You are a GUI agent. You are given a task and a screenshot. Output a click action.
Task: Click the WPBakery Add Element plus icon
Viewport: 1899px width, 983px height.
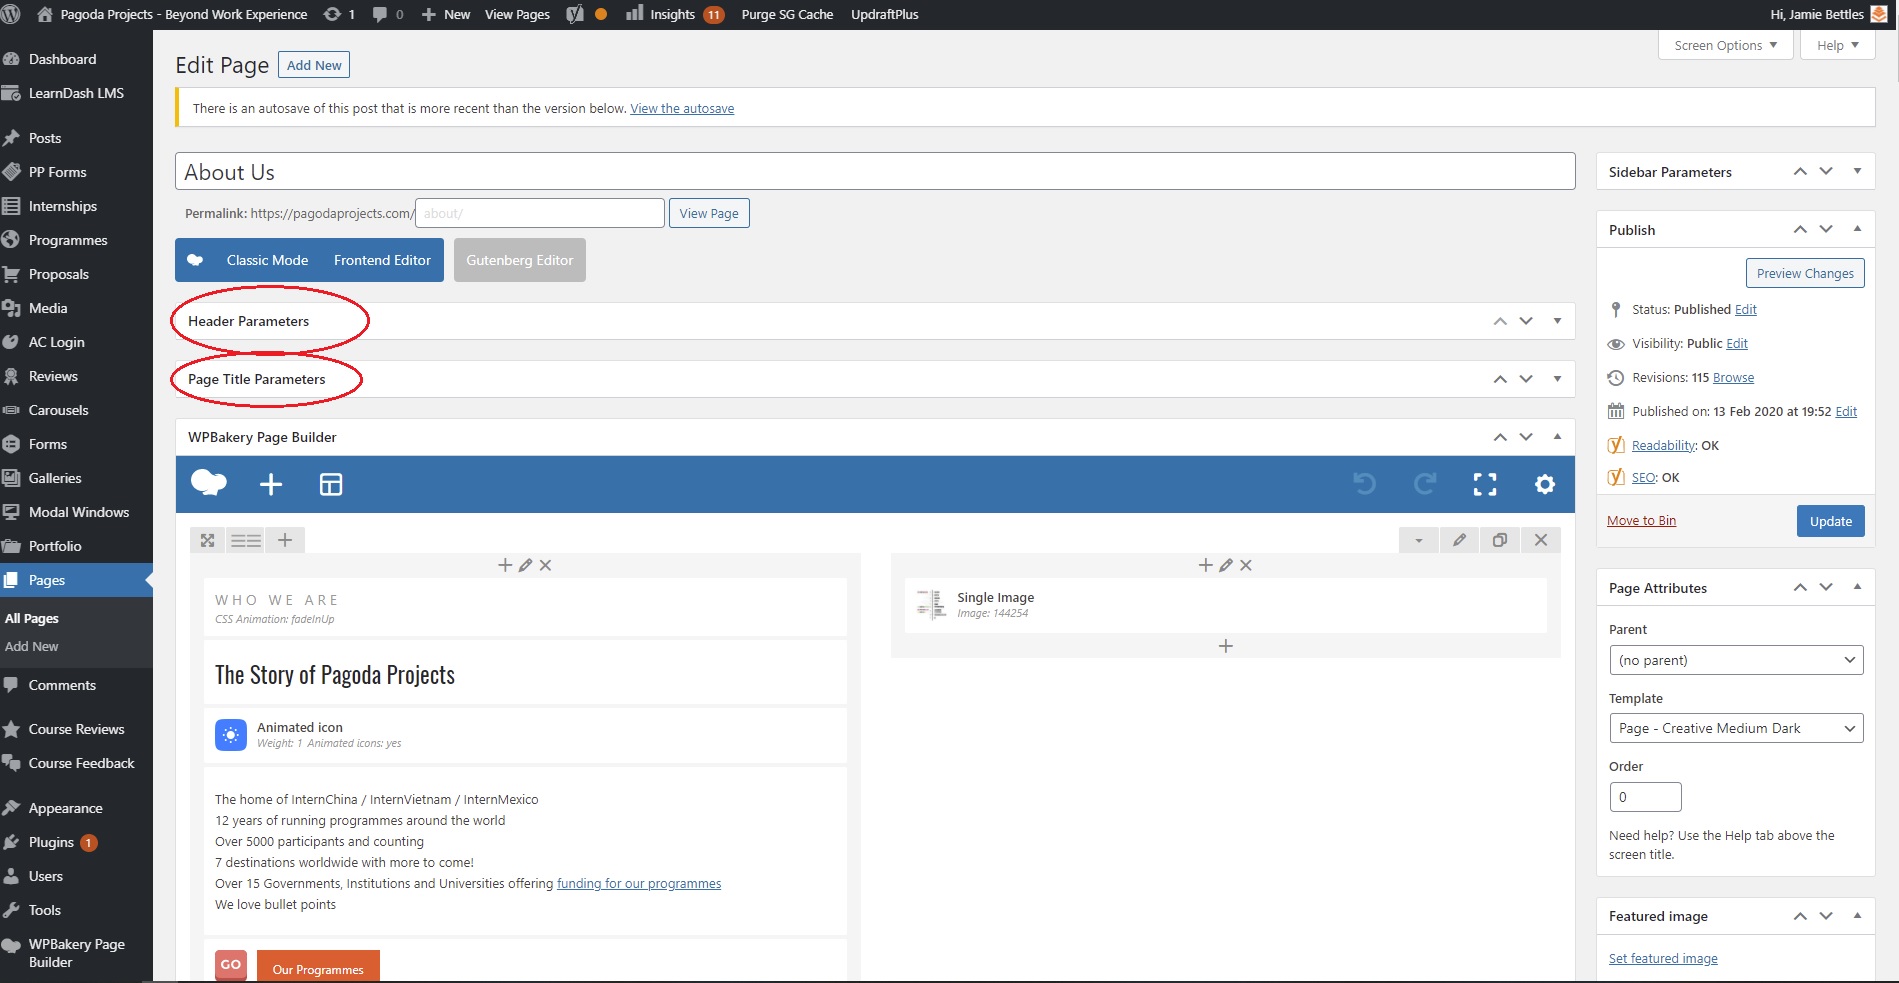click(271, 485)
